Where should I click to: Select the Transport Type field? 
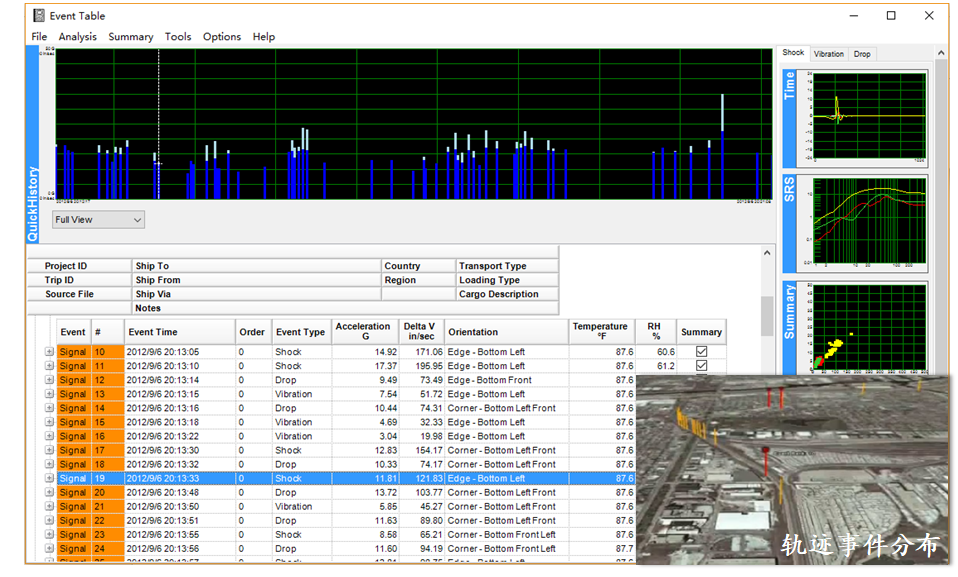click(x=507, y=266)
